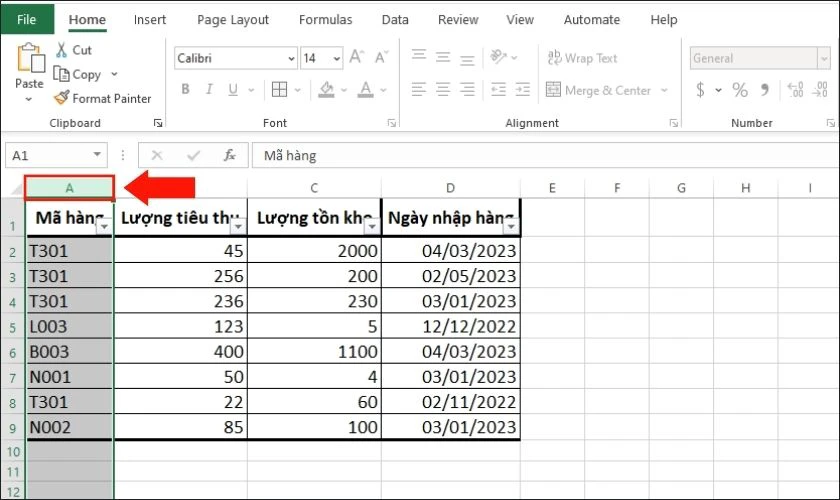Switch to Review tab
Image resolution: width=840 pixels, height=500 pixels.
click(x=458, y=20)
